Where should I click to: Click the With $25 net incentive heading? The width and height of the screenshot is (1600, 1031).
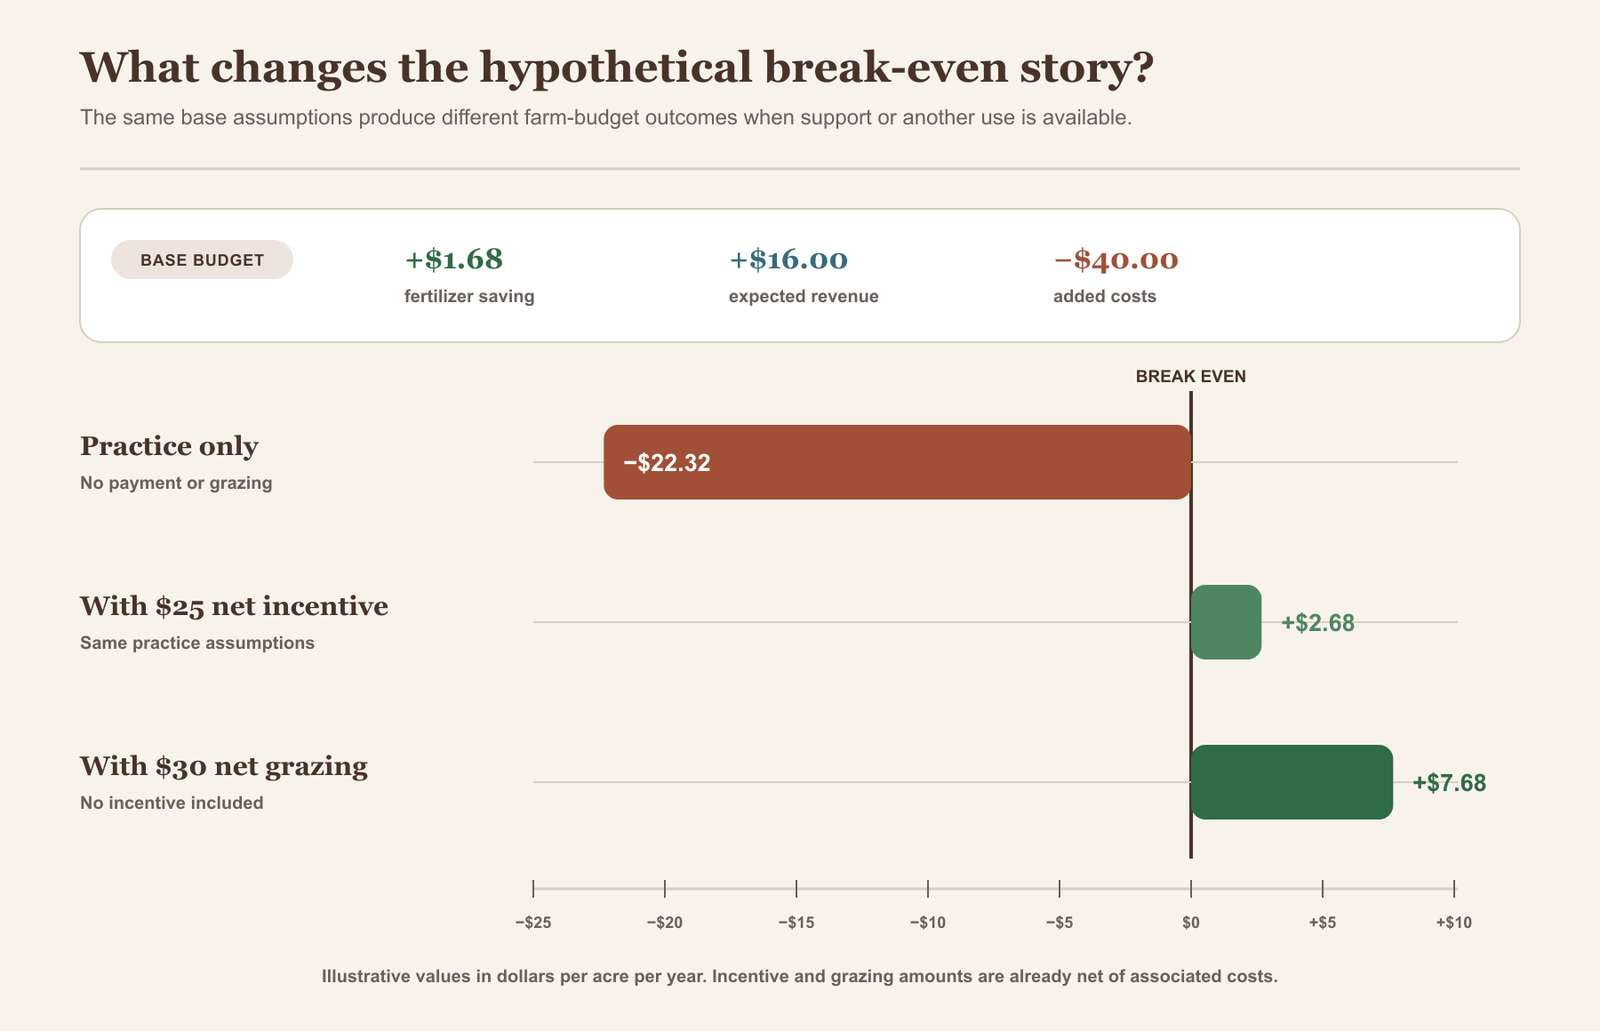tap(234, 606)
